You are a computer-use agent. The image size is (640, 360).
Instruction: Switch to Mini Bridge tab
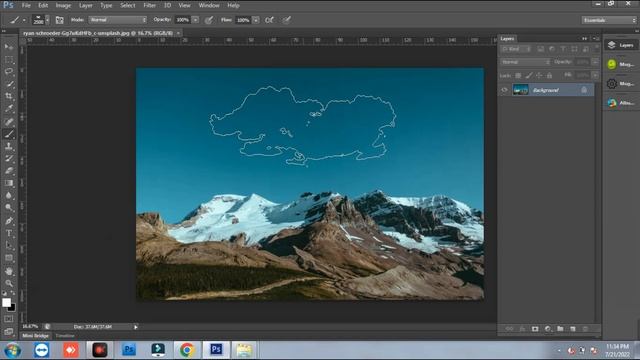[36, 336]
